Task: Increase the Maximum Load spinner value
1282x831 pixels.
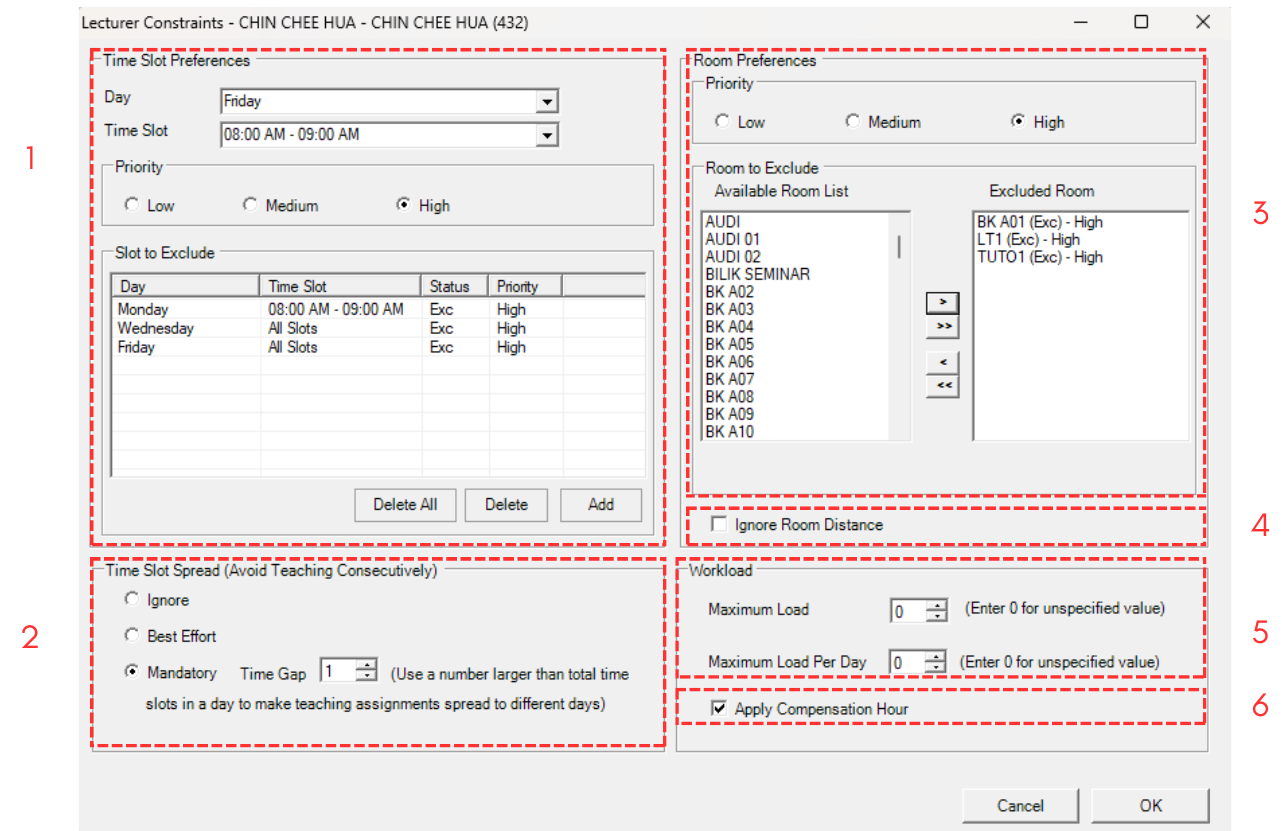Action: [x=936, y=604]
